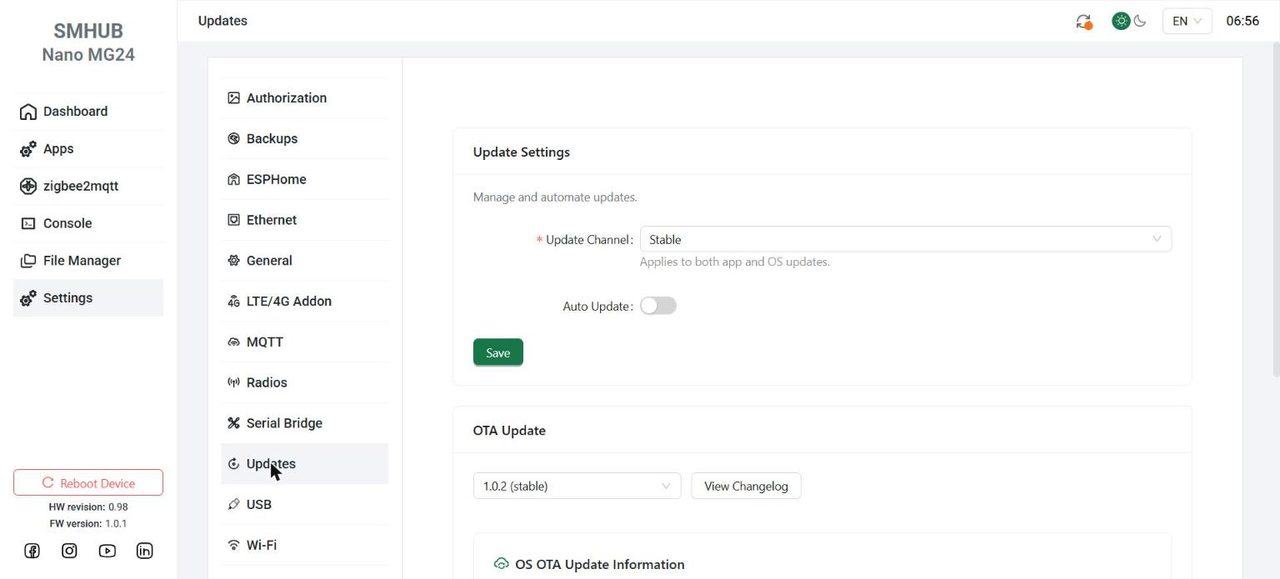This screenshot has height=579, width=1280.
Task: Open the Instagram link icon
Action: (69, 551)
